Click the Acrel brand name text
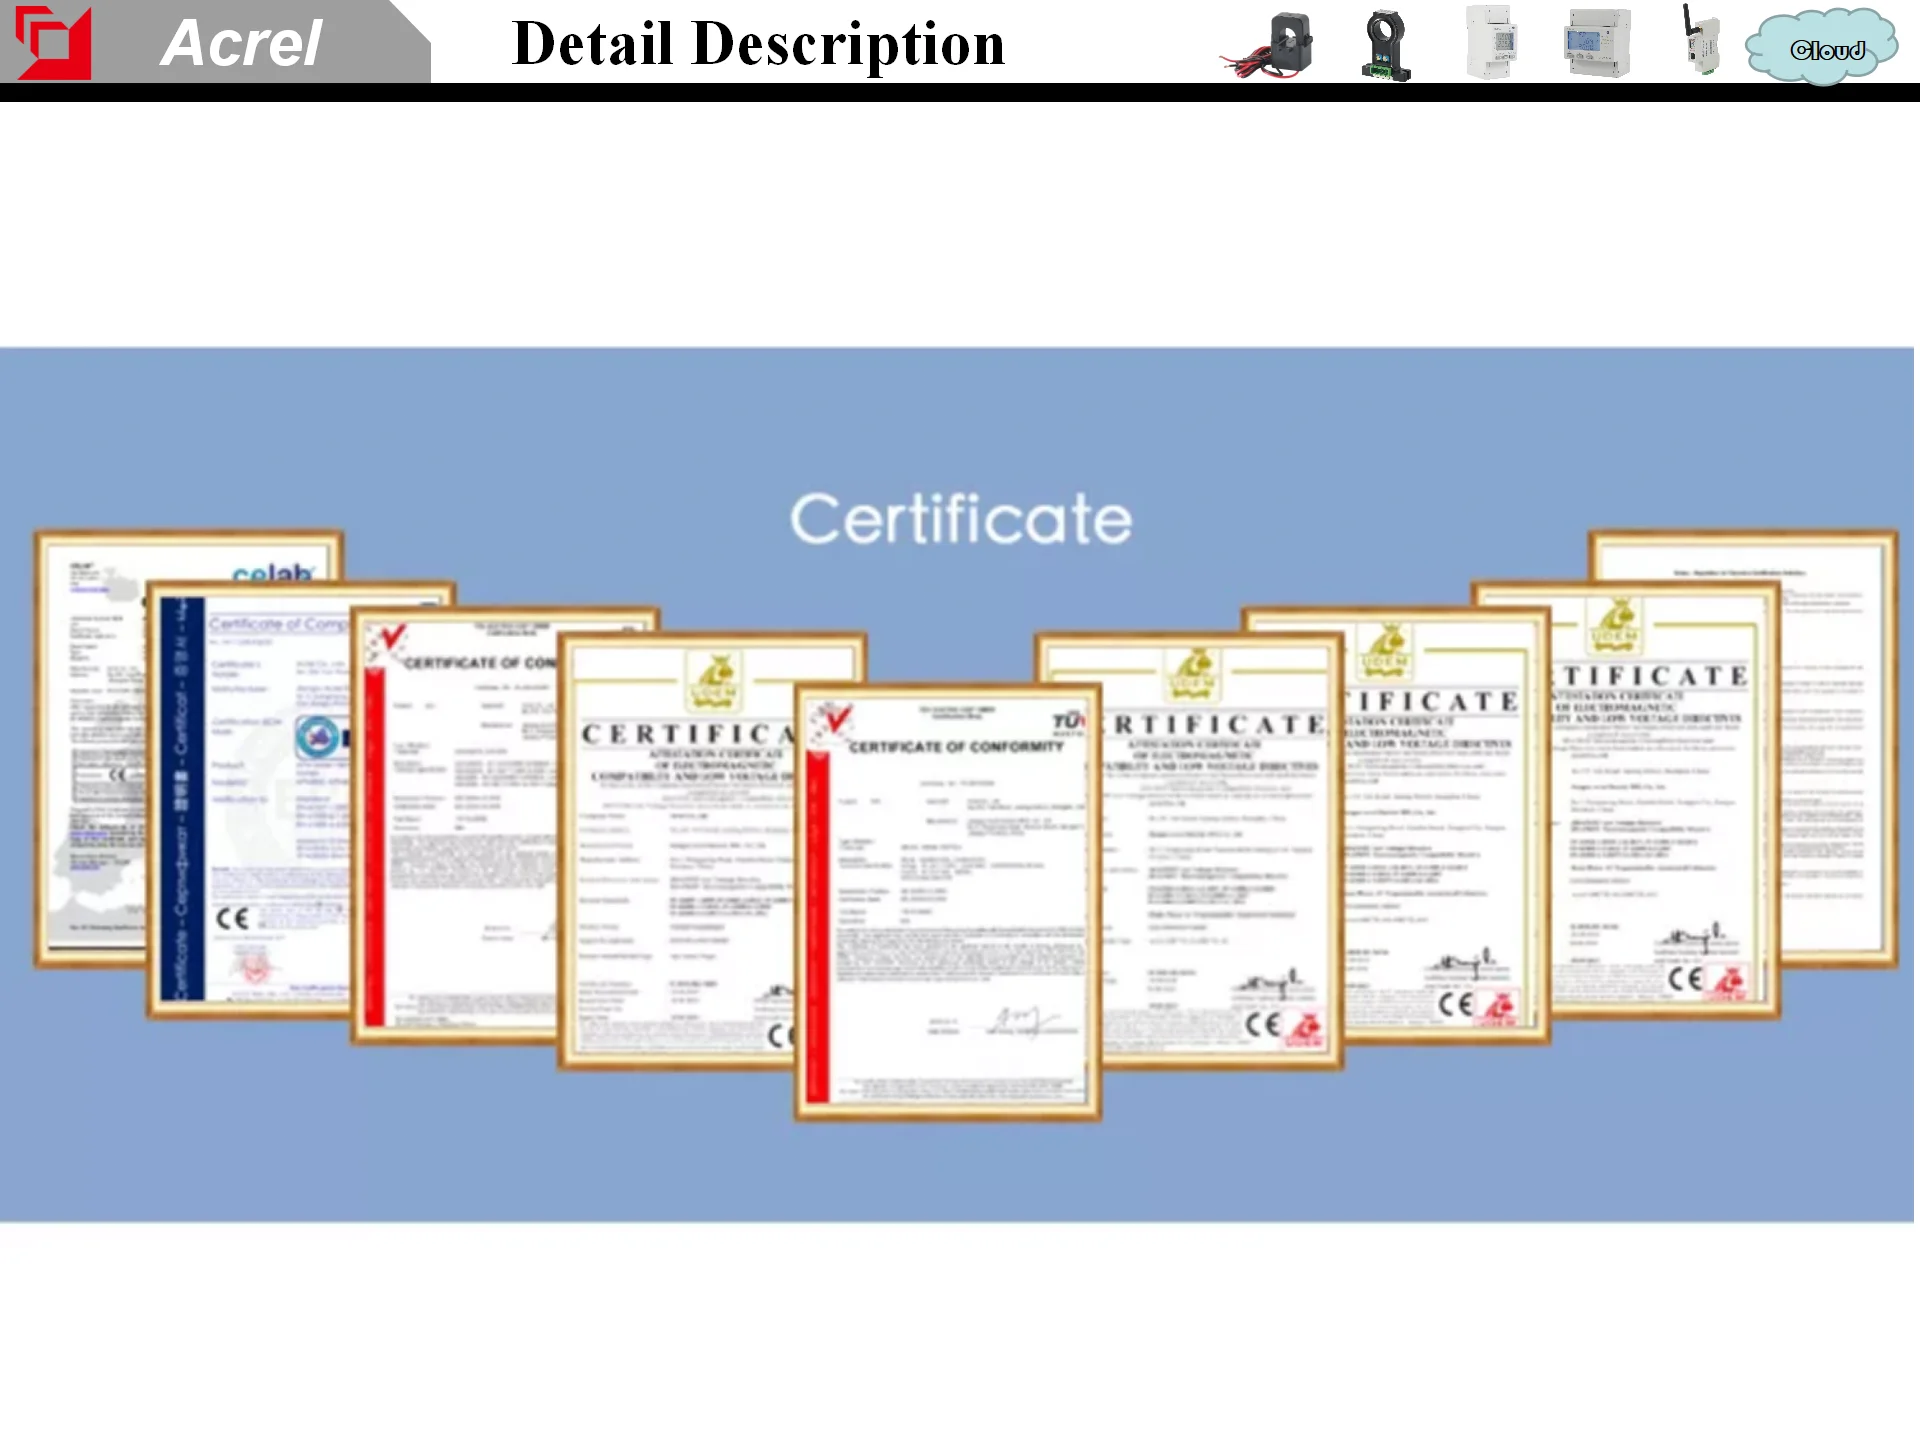 point(241,44)
